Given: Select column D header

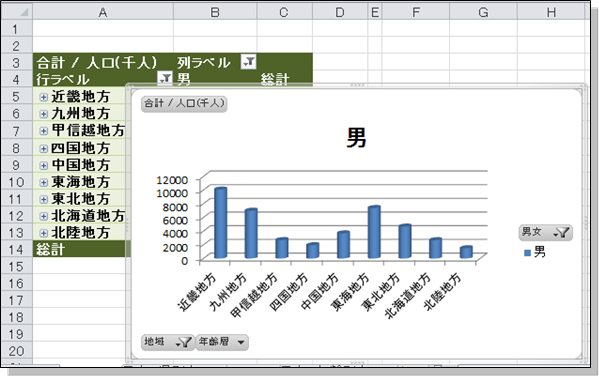Looking at the screenshot, I should tap(340, 12).
